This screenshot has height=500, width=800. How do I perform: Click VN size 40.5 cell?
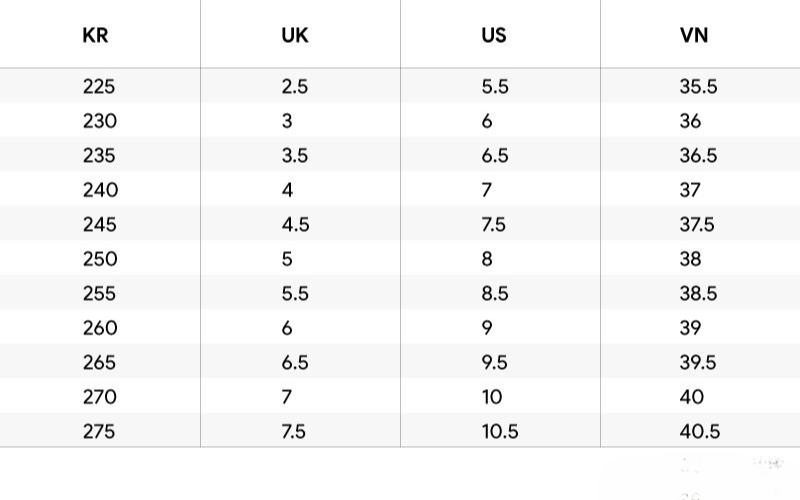(699, 431)
